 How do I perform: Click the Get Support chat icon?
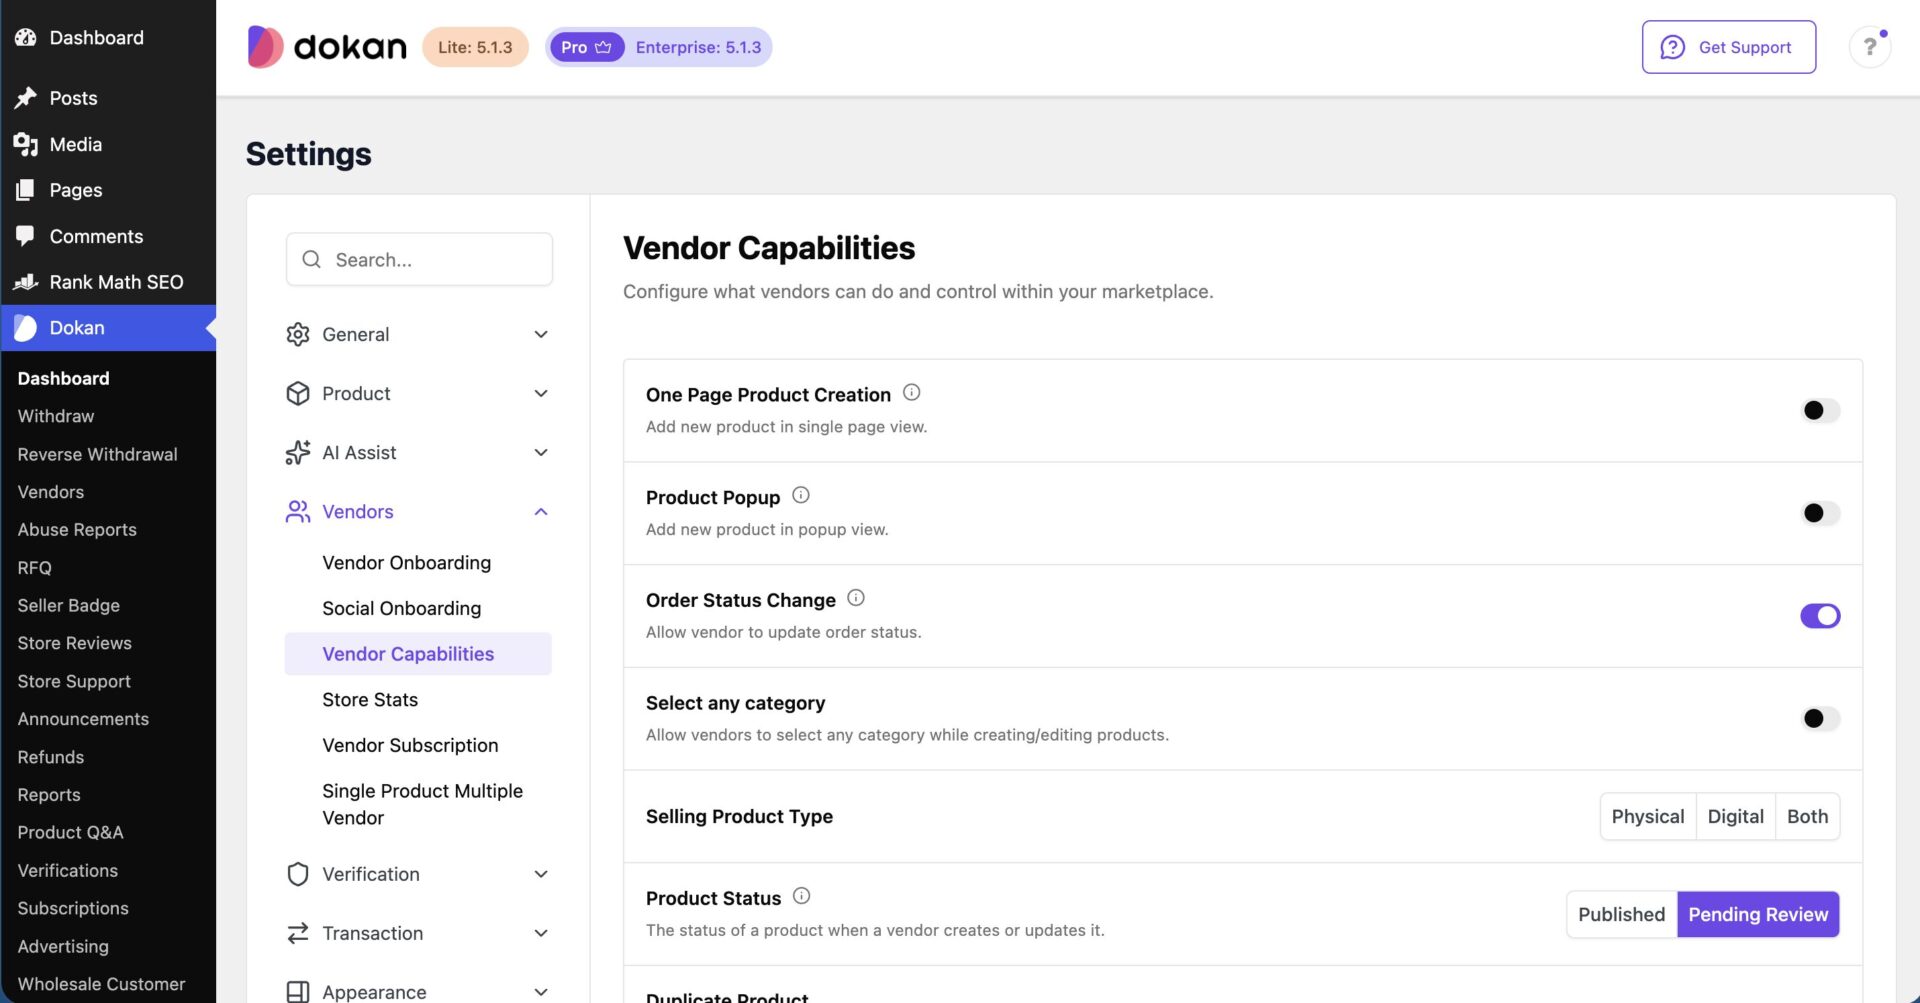pos(1672,47)
